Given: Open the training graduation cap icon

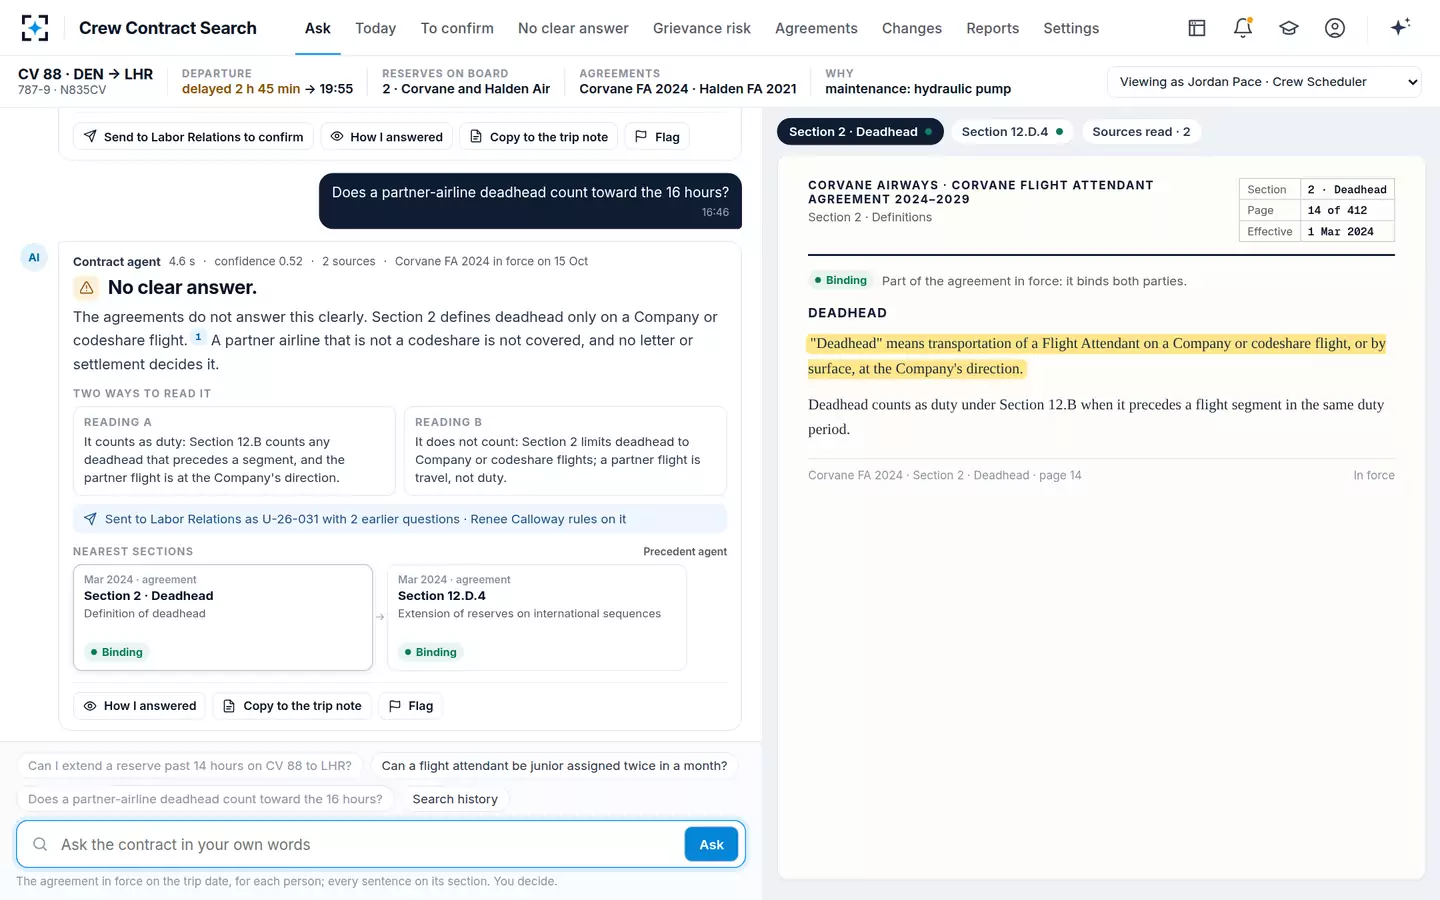Looking at the screenshot, I should pyautogui.click(x=1289, y=28).
